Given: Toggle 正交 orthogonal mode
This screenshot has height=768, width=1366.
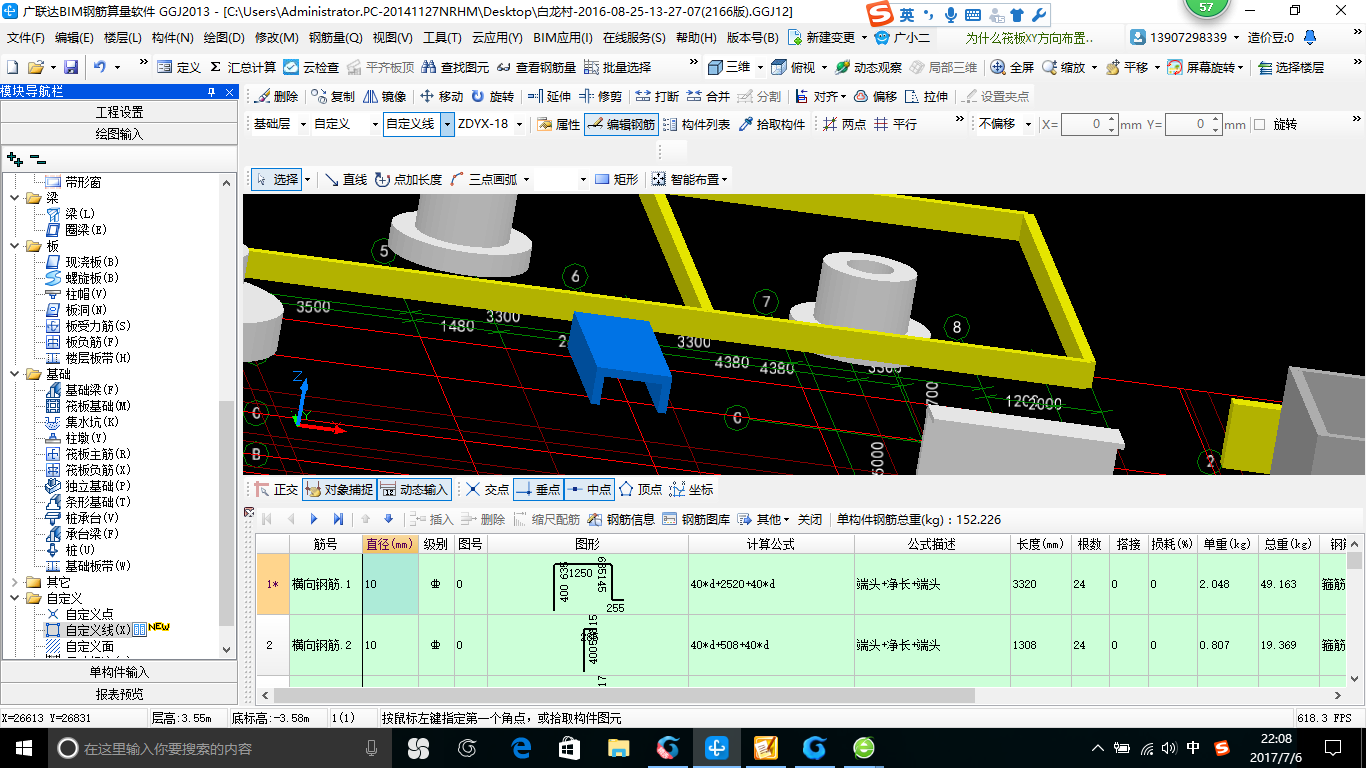Looking at the screenshot, I should pos(276,490).
